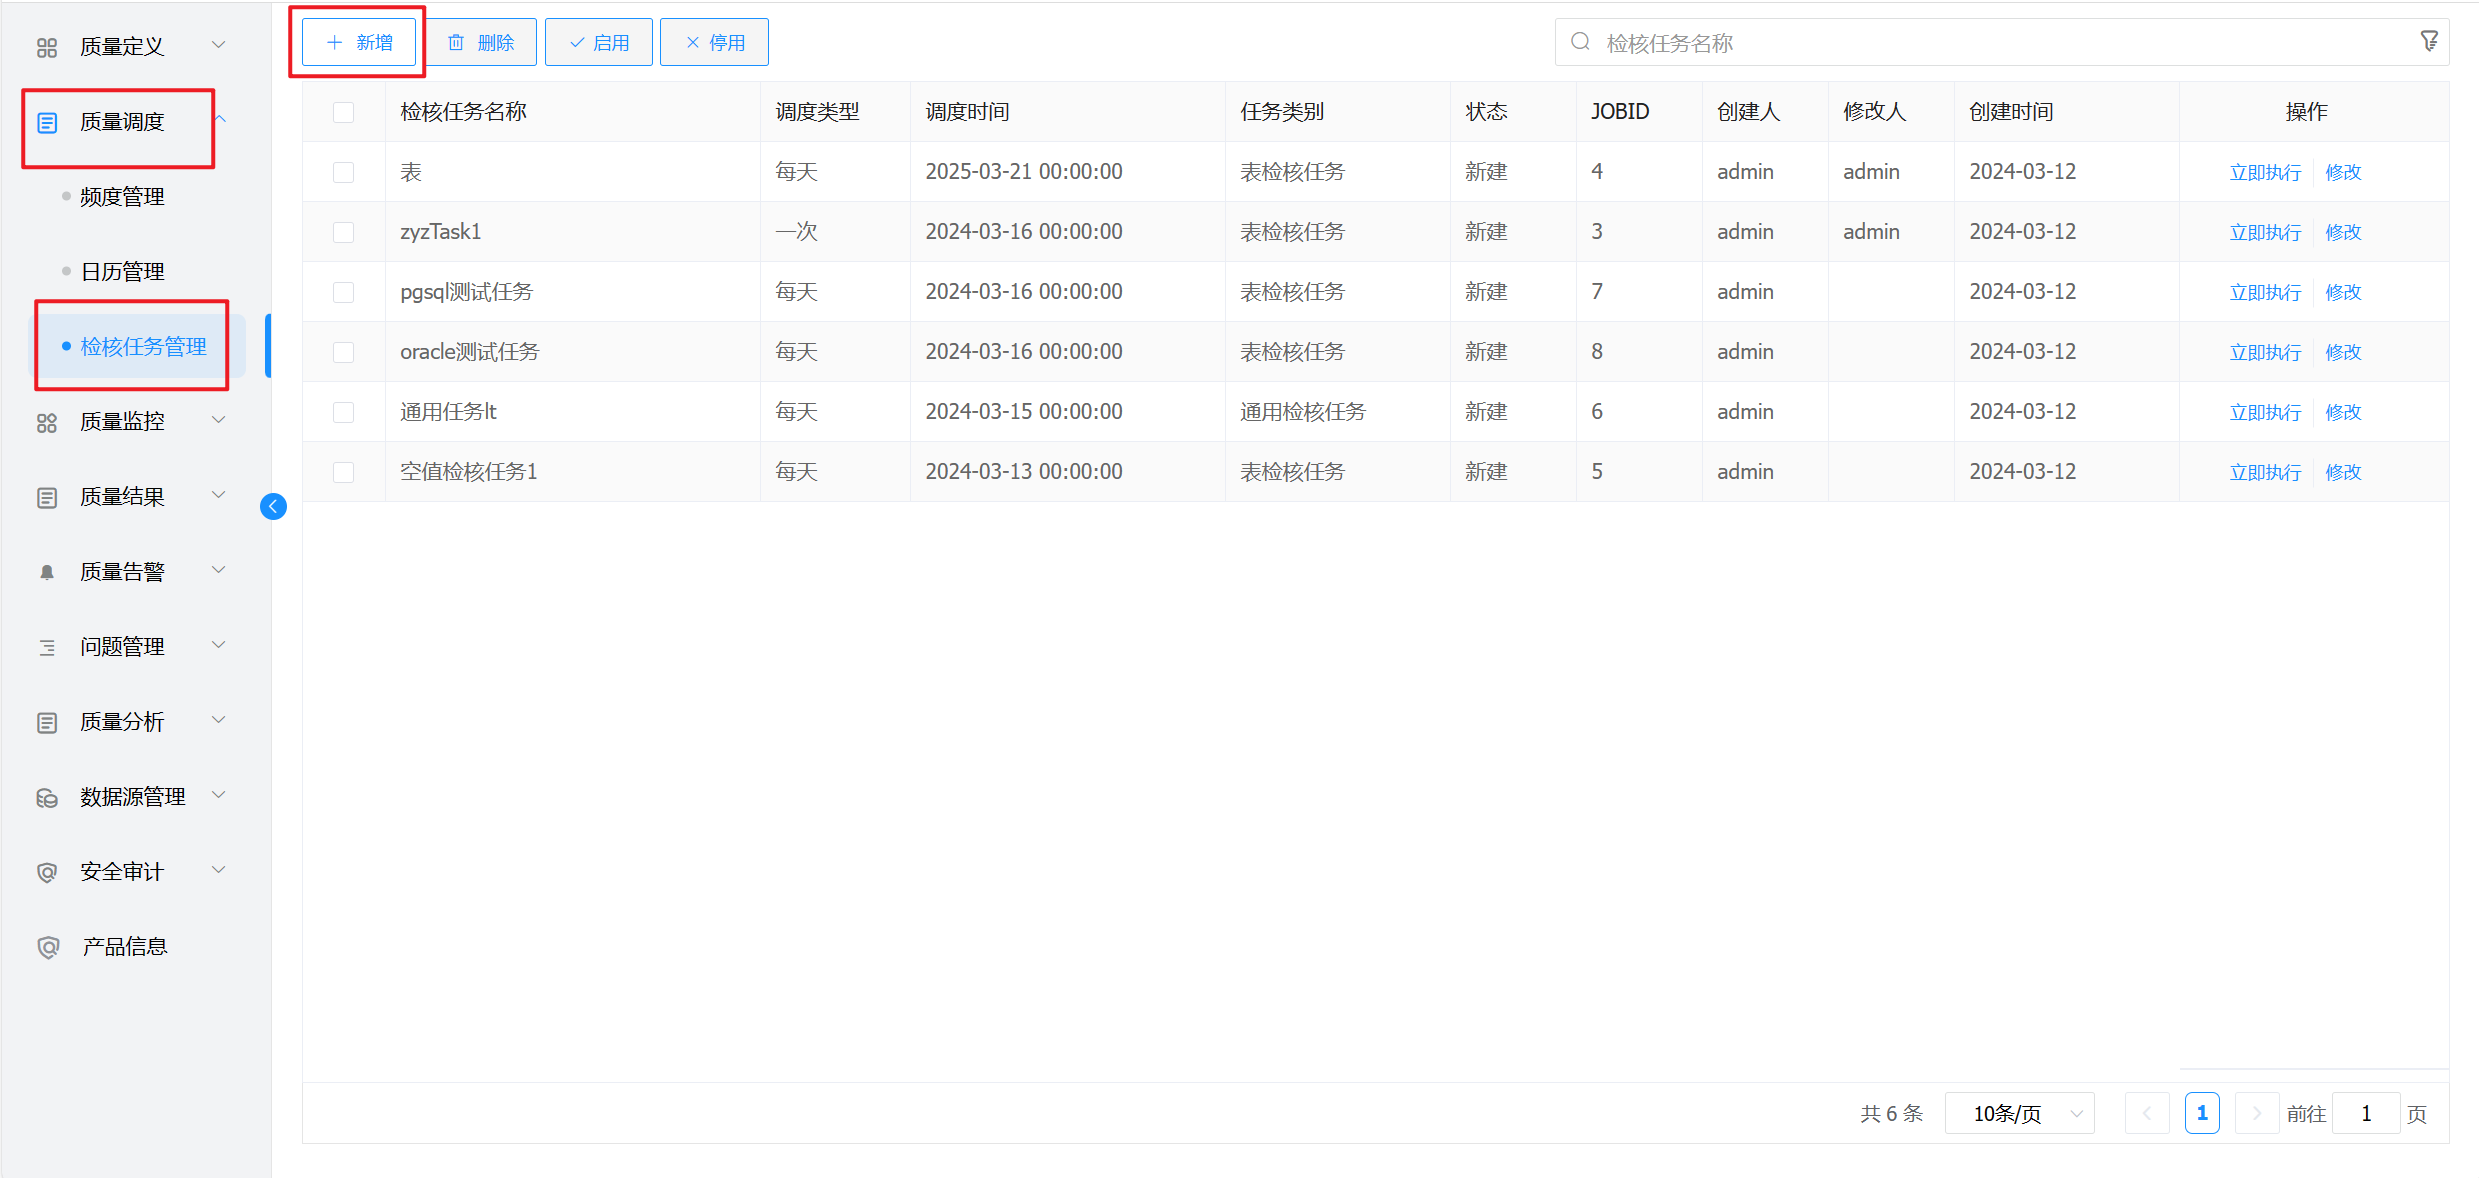Screen dimensions: 2479x1178
Task: Check the 空值检核任务1 row checkbox
Action: tap(343, 472)
